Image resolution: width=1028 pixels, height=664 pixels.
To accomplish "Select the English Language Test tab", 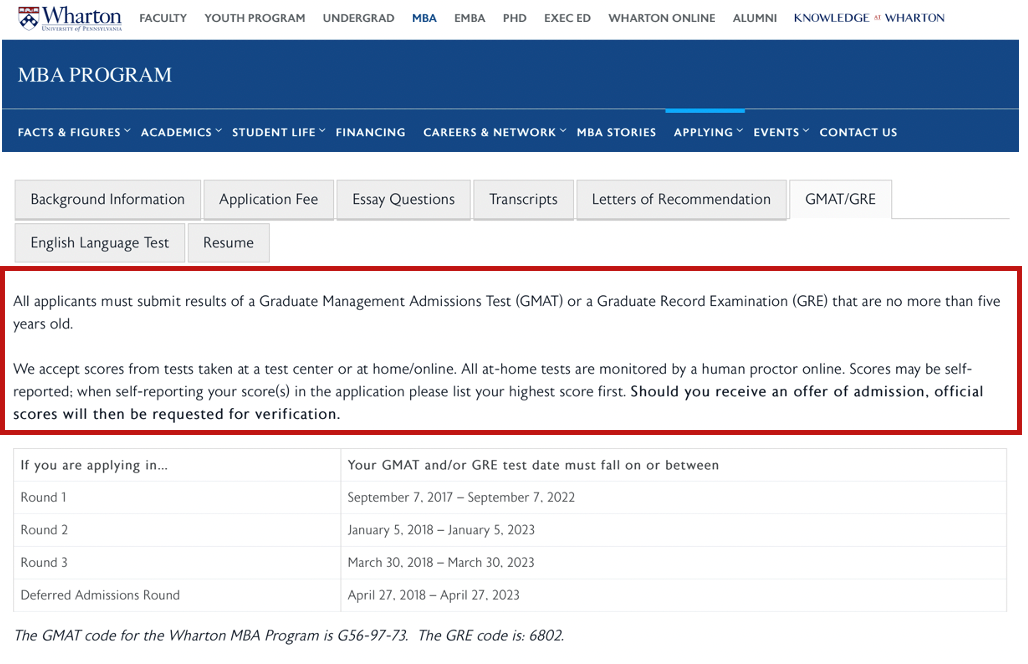I will 100,243.
